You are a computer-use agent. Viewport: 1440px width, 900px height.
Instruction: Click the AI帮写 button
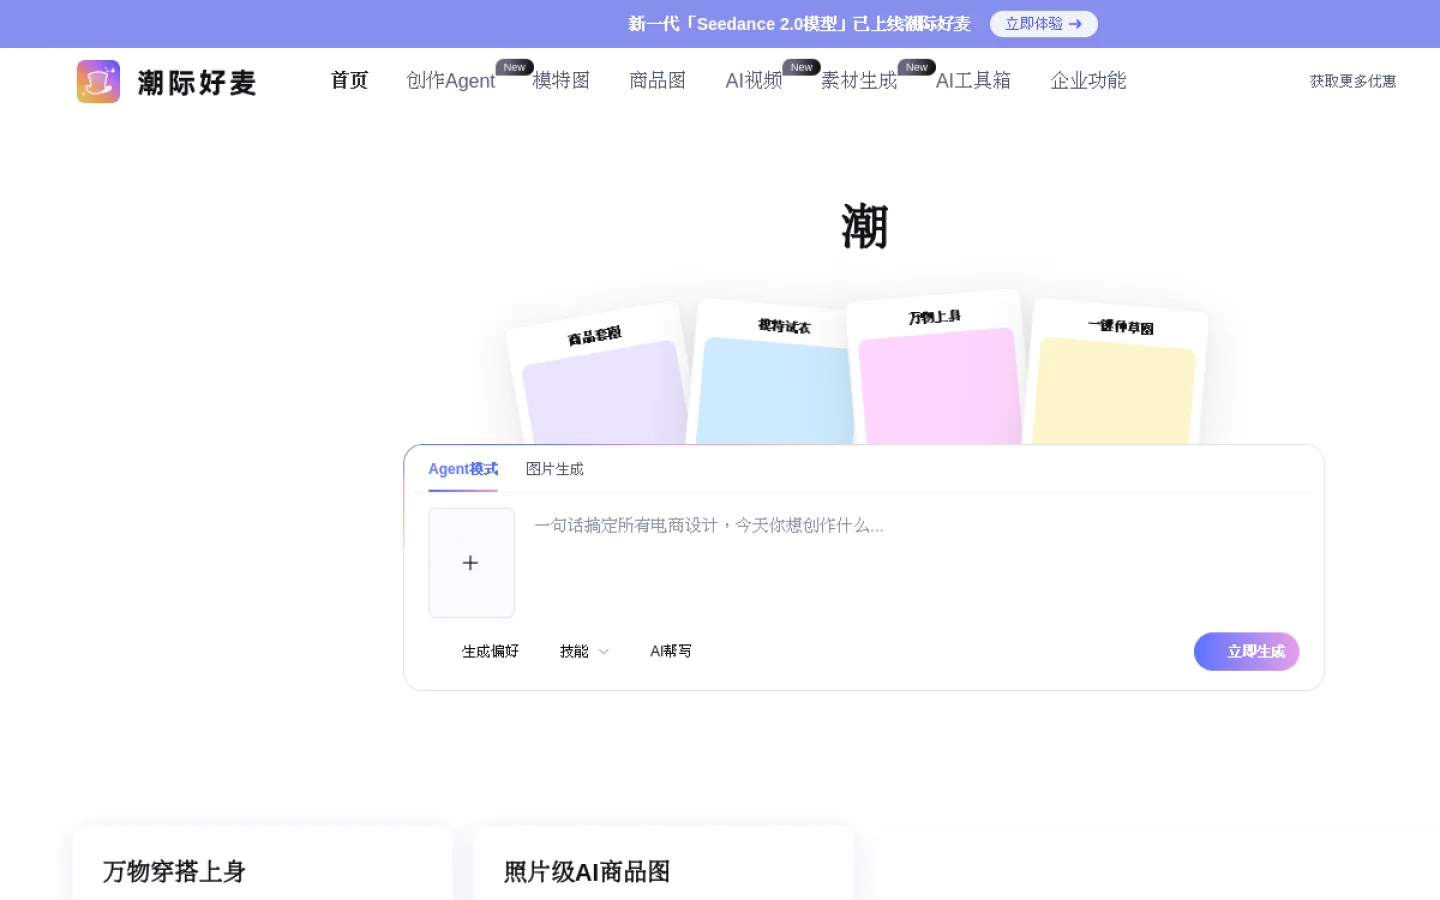click(671, 651)
